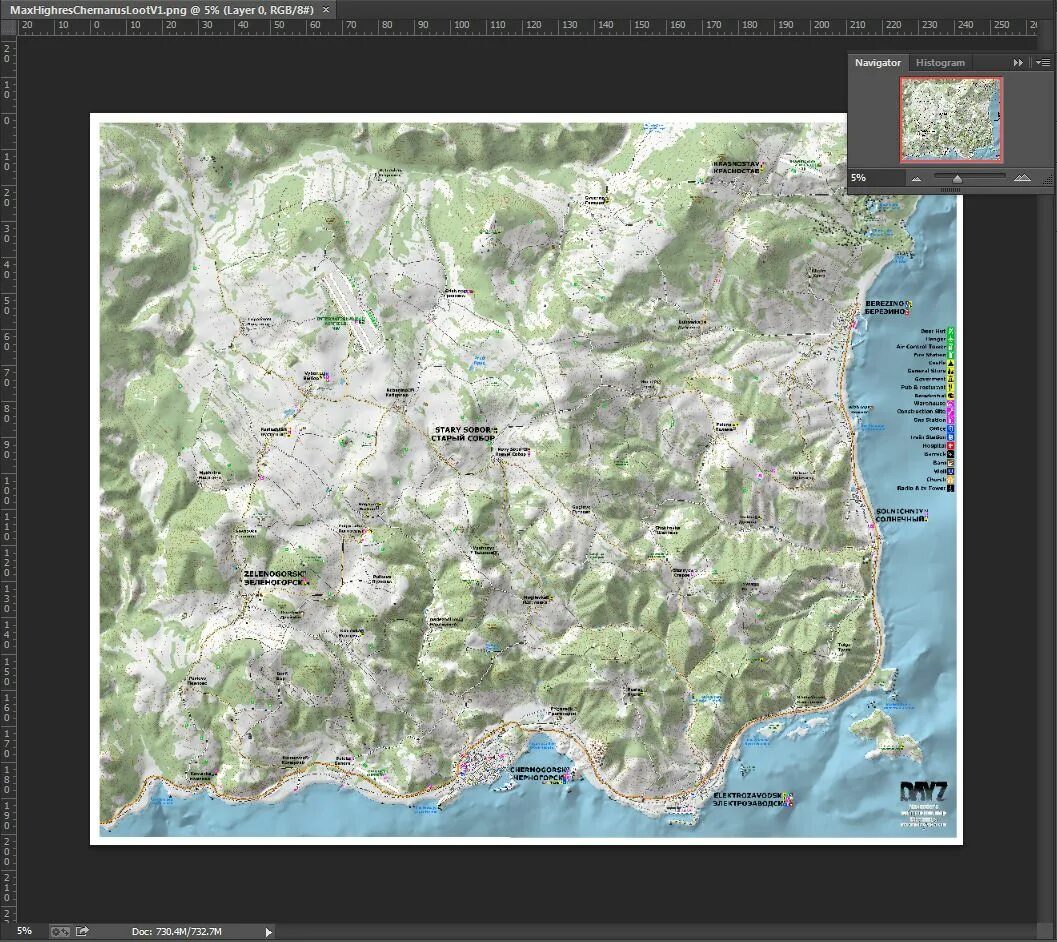The height and width of the screenshot is (942, 1057).
Task: Click the DAYZ logo on the map
Action: click(924, 792)
